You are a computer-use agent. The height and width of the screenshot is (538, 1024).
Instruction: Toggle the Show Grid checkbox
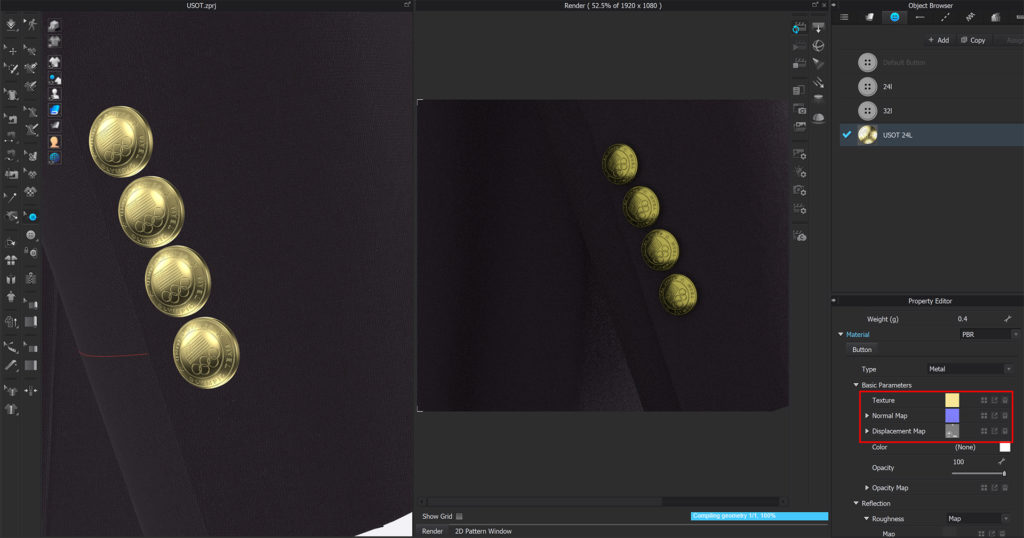click(459, 516)
